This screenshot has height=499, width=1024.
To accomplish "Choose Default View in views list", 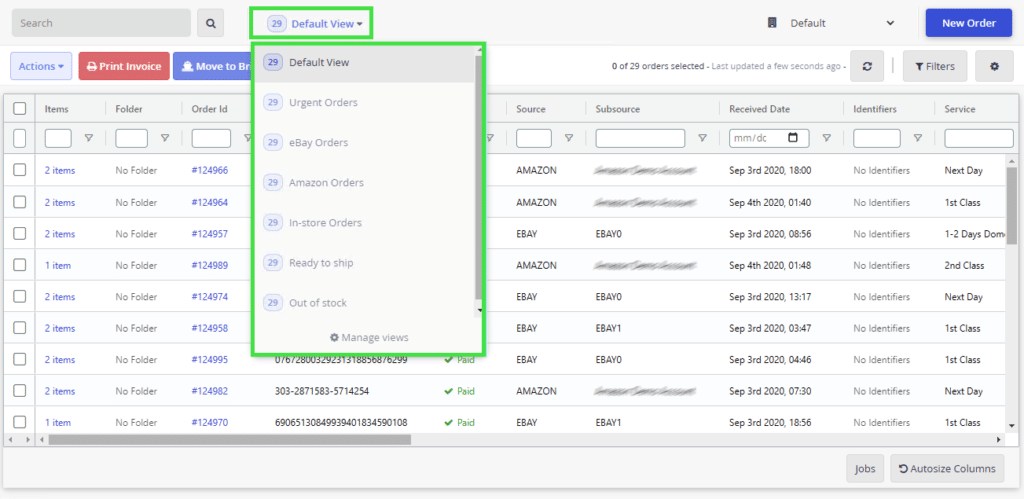I will (x=364, y=63).
